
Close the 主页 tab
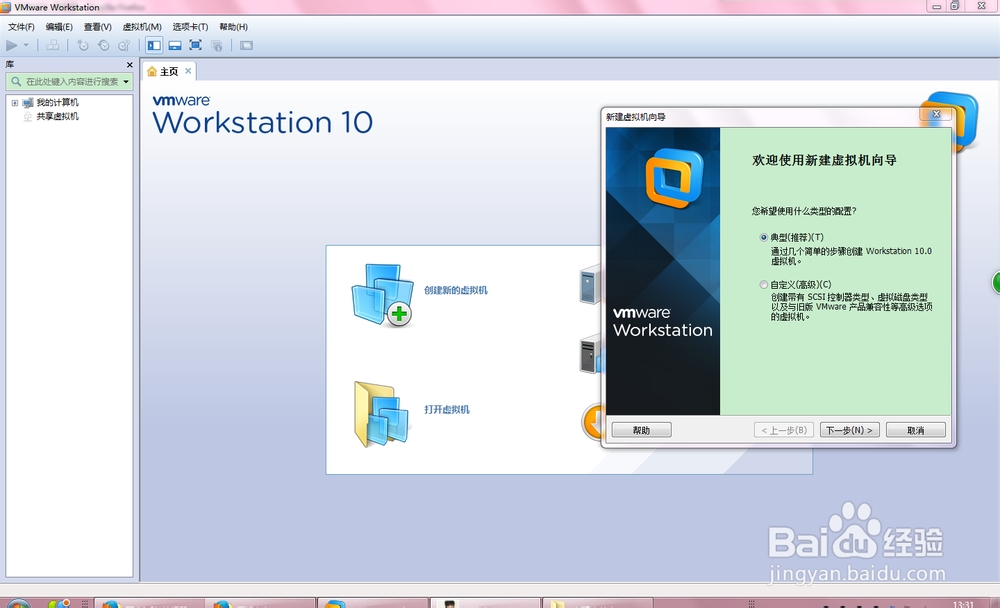click(x=188, y=71)
